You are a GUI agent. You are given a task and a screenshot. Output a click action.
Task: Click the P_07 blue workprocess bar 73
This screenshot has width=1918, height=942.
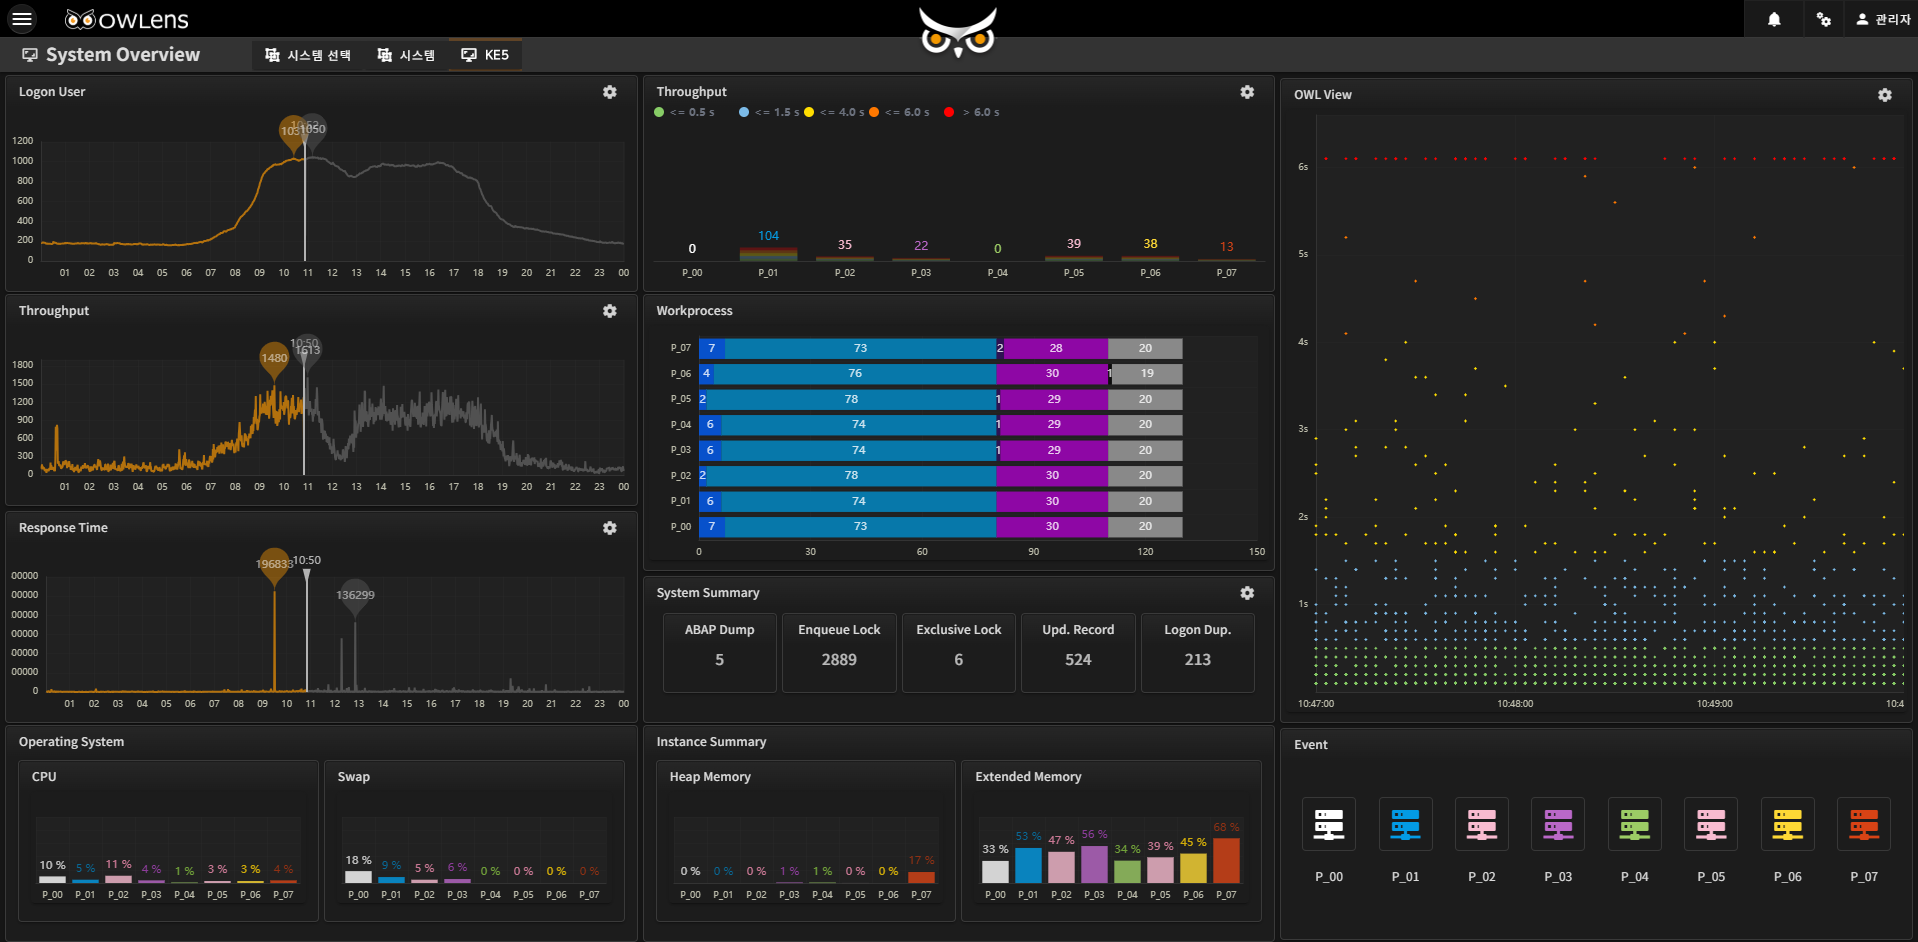tap(860, 348)
